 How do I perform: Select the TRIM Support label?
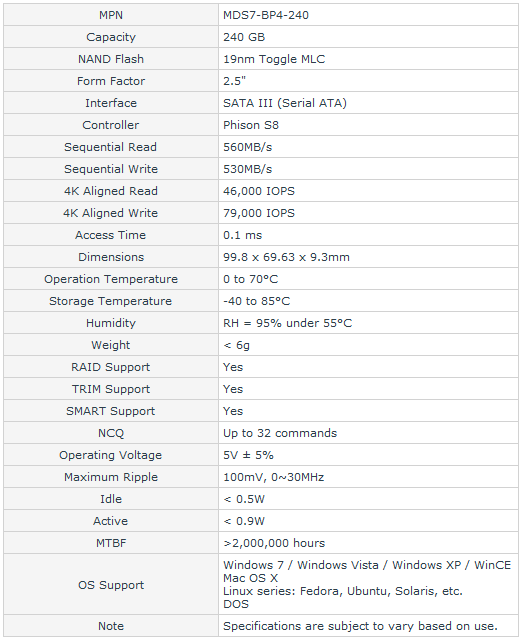point(111,389)
